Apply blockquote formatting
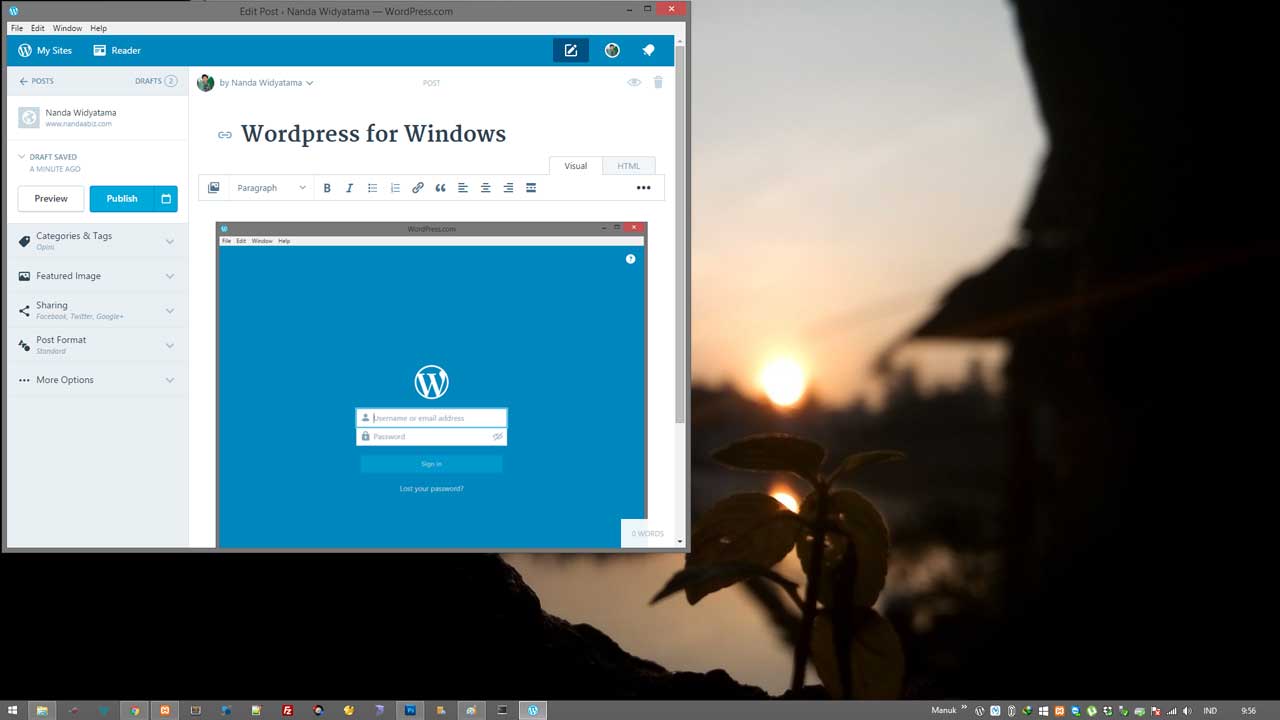 tap(440, 188)
